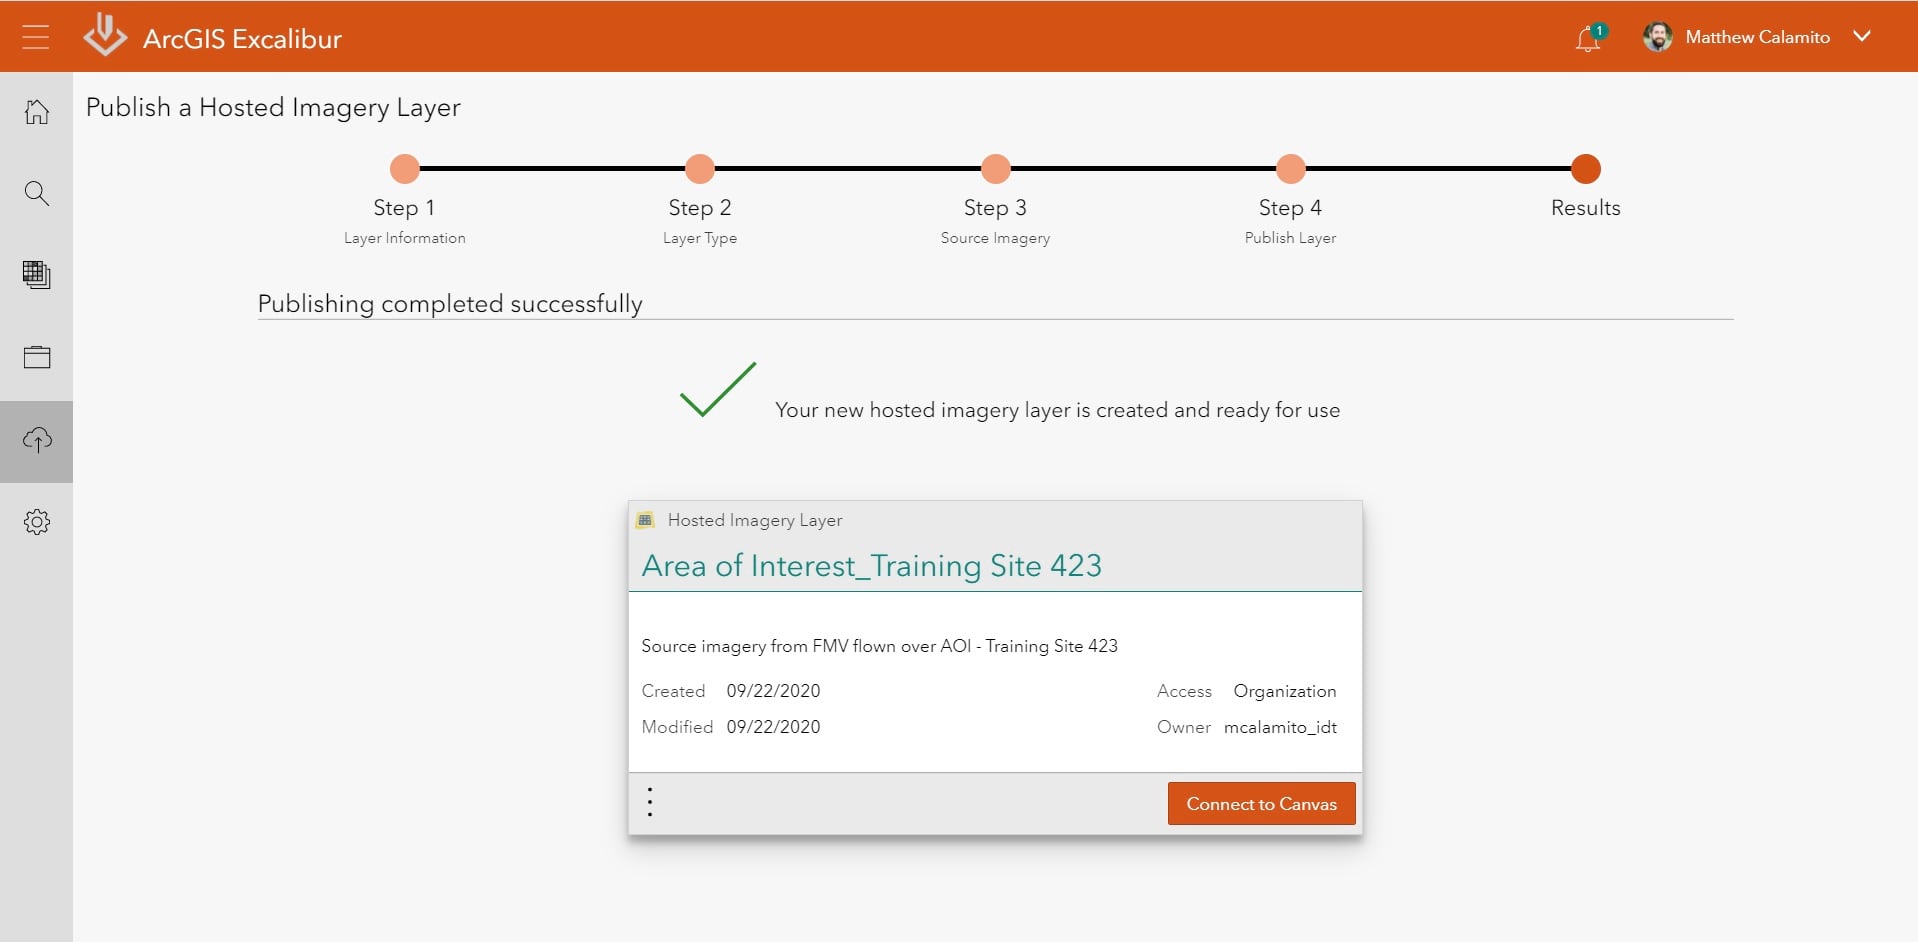Screen dimensions: 1918x942
Task: Open the Search page from sidebar
Action: tap(37, 193)
